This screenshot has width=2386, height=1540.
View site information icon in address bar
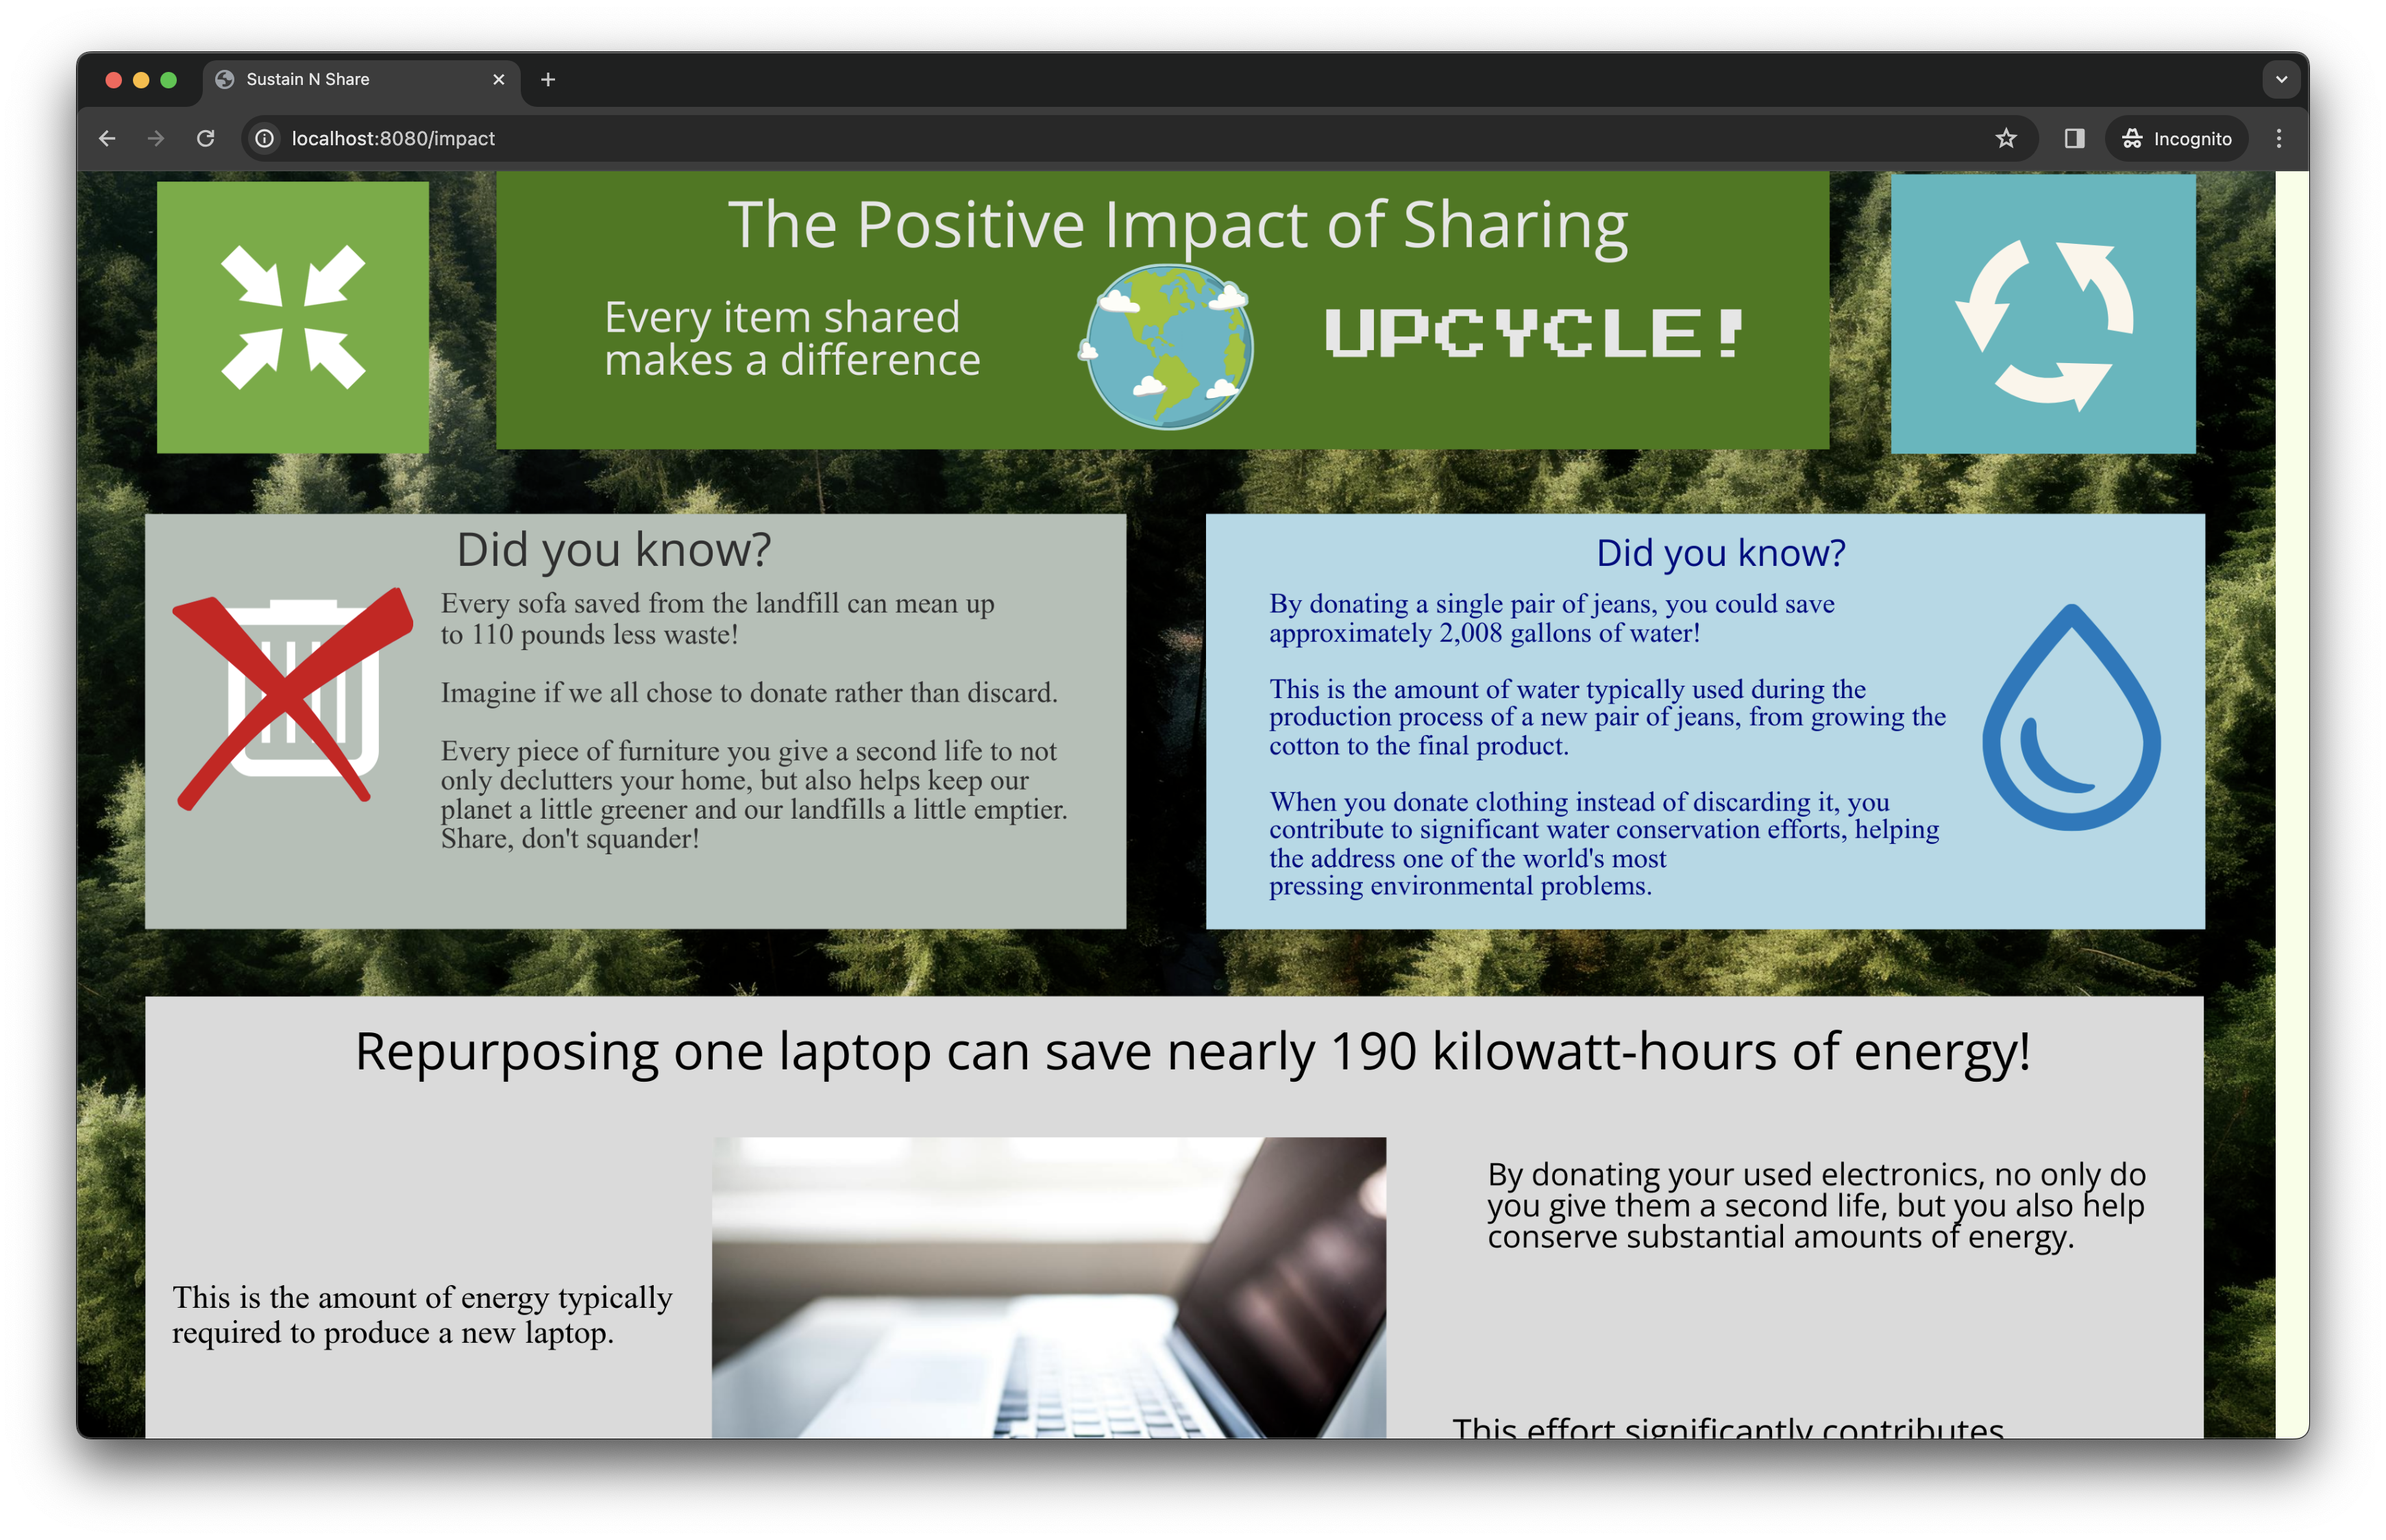pyautogui.click(x=265, y=139)
